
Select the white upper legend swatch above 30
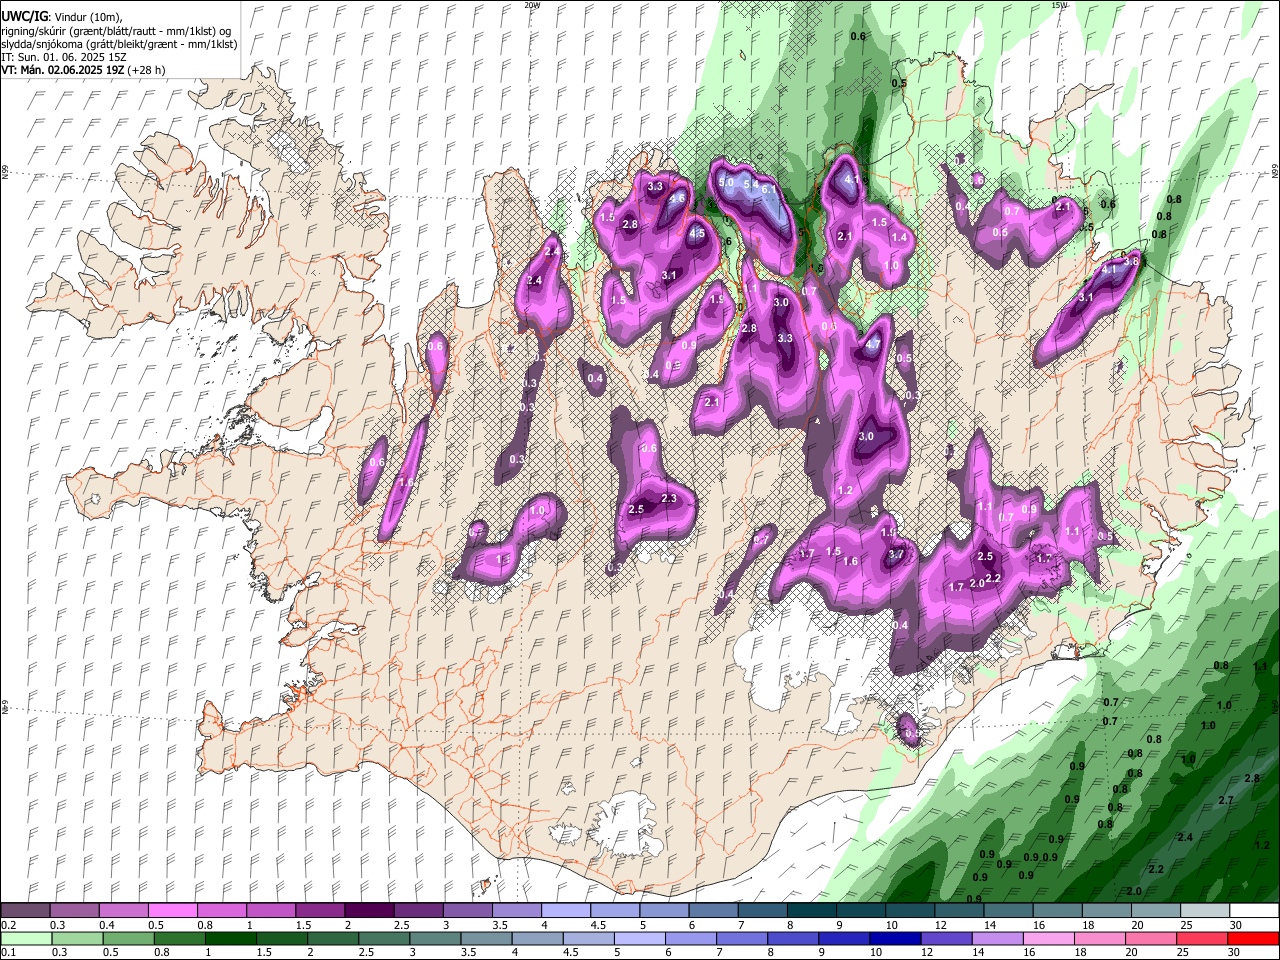pos(1253,911)
